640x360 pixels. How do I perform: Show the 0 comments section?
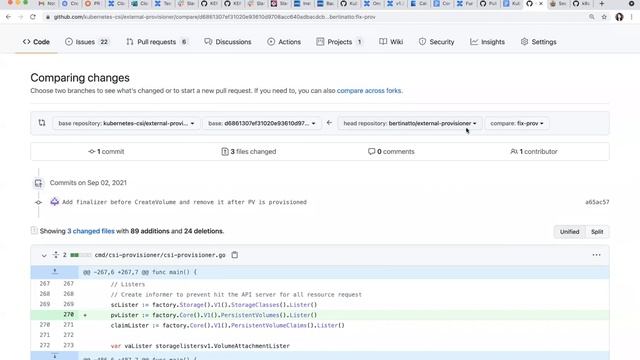click(x=391, y=151)
